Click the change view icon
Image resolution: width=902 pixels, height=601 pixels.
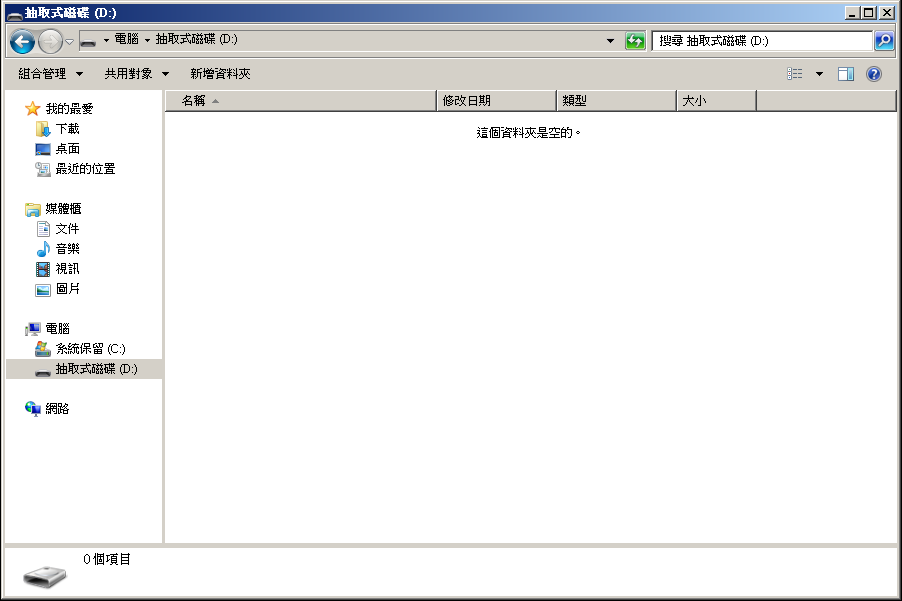click(x=795, y=74)
